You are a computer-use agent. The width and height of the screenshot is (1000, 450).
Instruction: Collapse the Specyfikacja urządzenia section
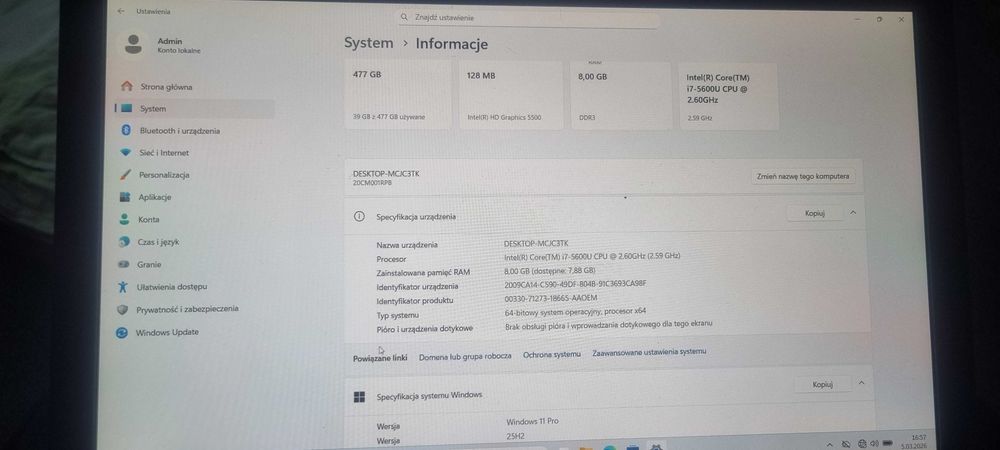[x=853, y=213]
